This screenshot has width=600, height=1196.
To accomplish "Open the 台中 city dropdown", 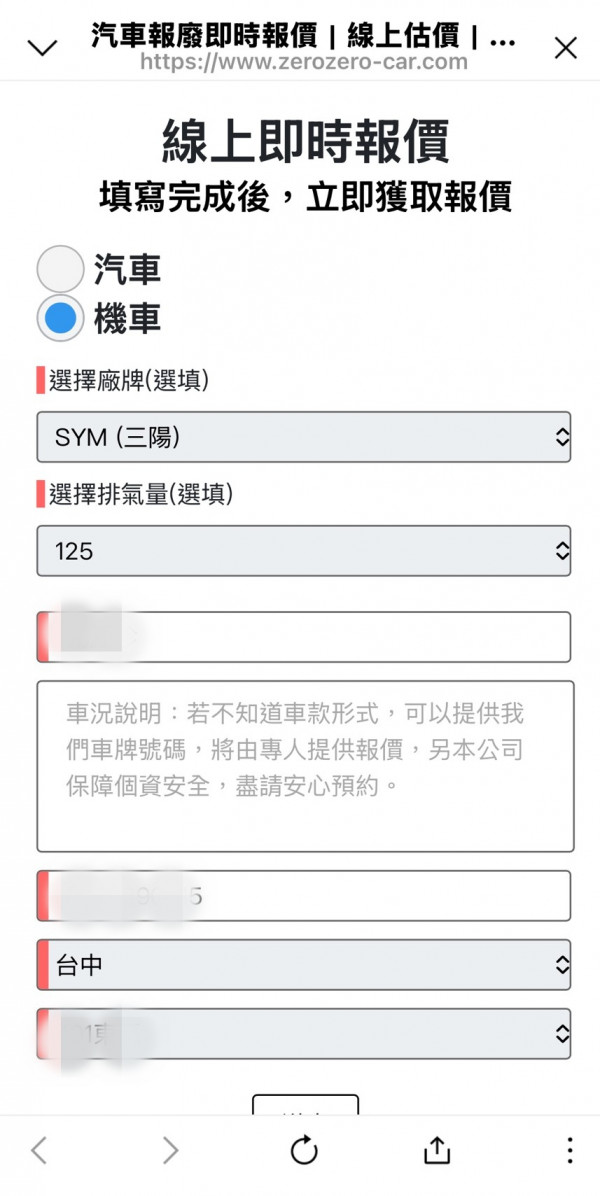I will [304, 965].
